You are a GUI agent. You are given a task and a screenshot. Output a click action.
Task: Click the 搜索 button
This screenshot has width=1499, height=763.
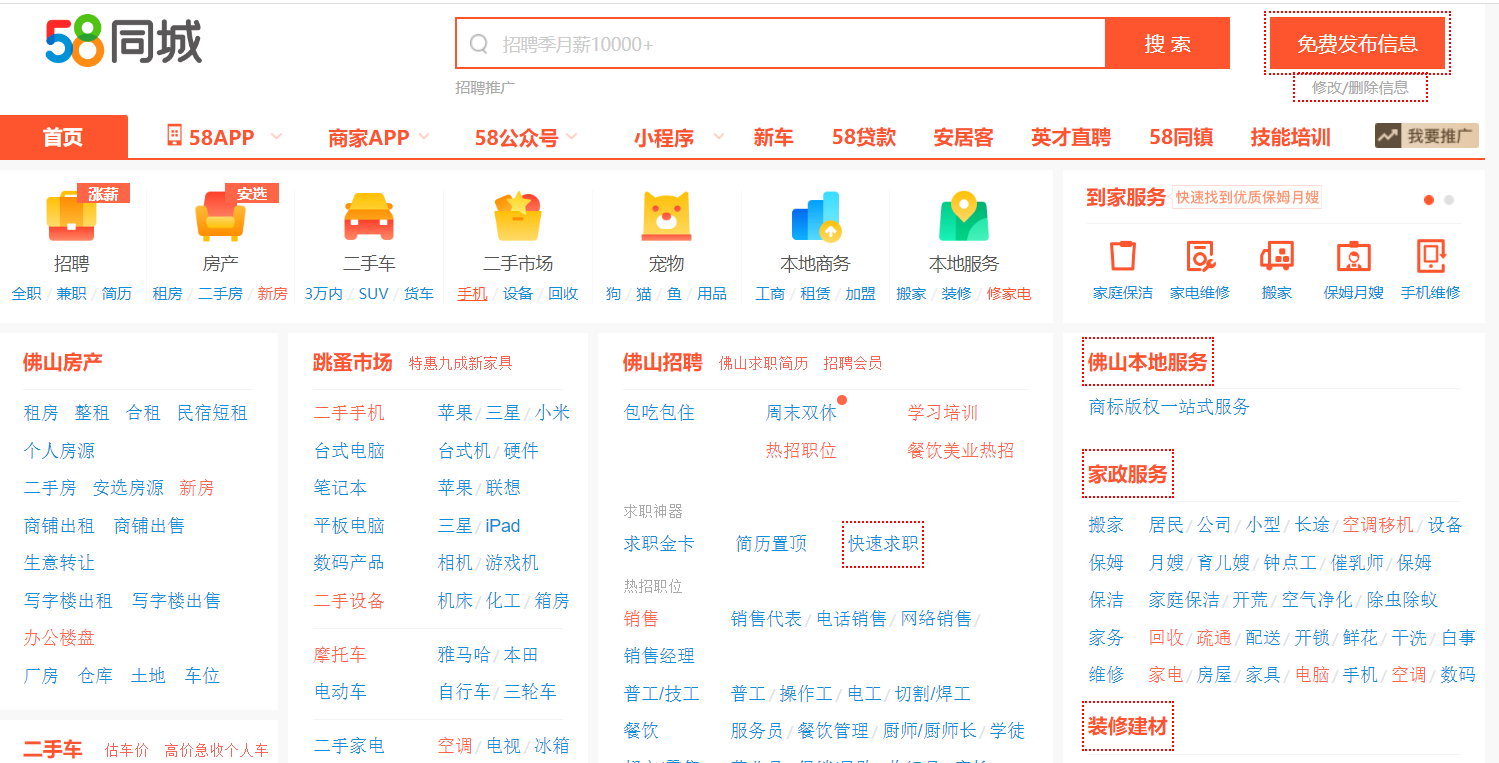1167,44
